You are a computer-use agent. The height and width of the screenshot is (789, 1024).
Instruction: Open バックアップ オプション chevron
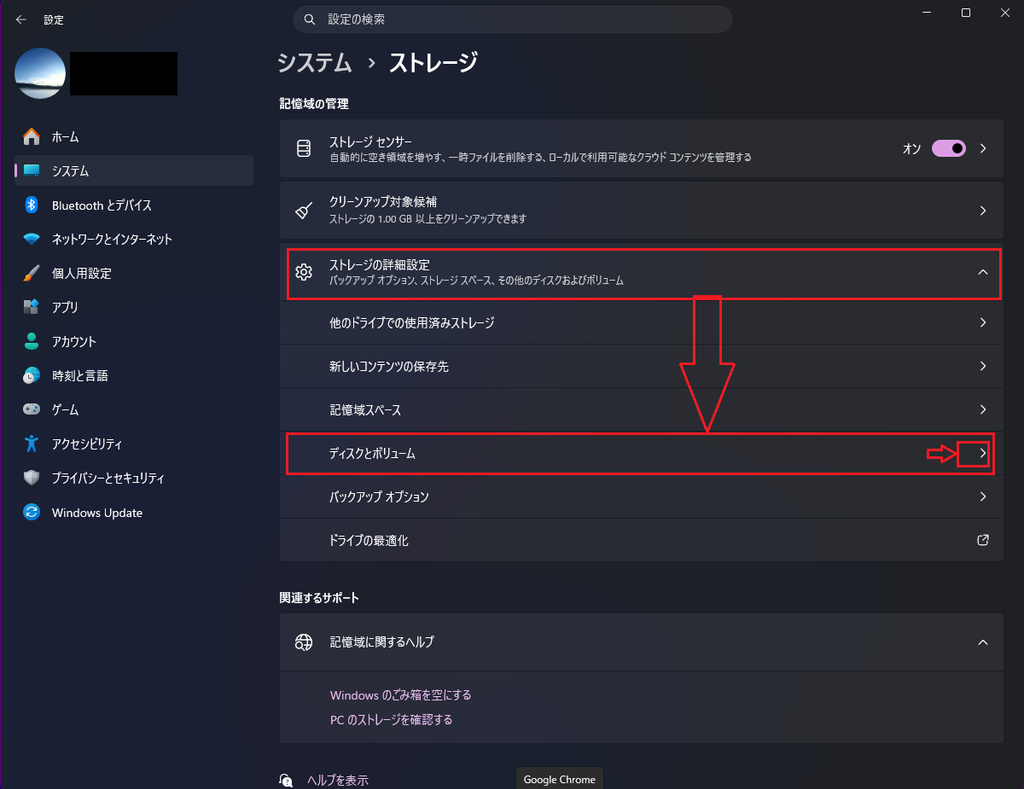point(983,496)
